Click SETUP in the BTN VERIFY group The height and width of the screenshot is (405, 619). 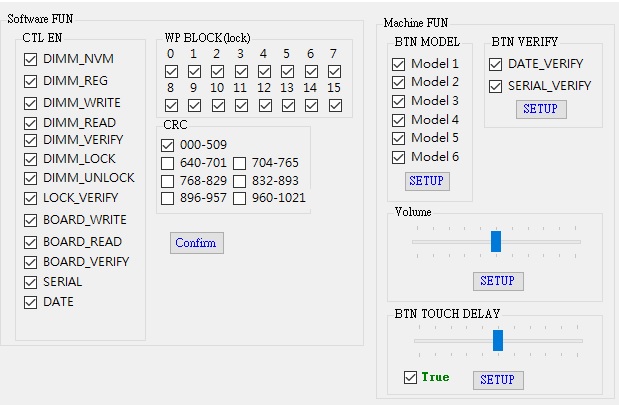pyautogui.click(x=541, y=109)
